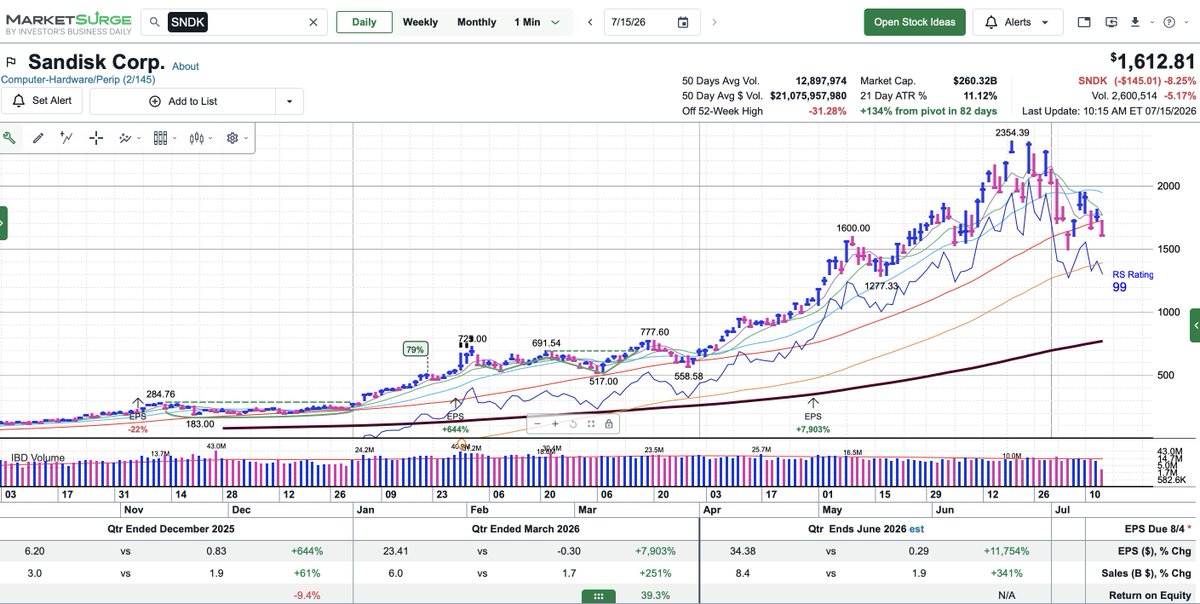Expand the Add to List dropdown arrow
Viewport: 1200px width, 604px height.
289,101
